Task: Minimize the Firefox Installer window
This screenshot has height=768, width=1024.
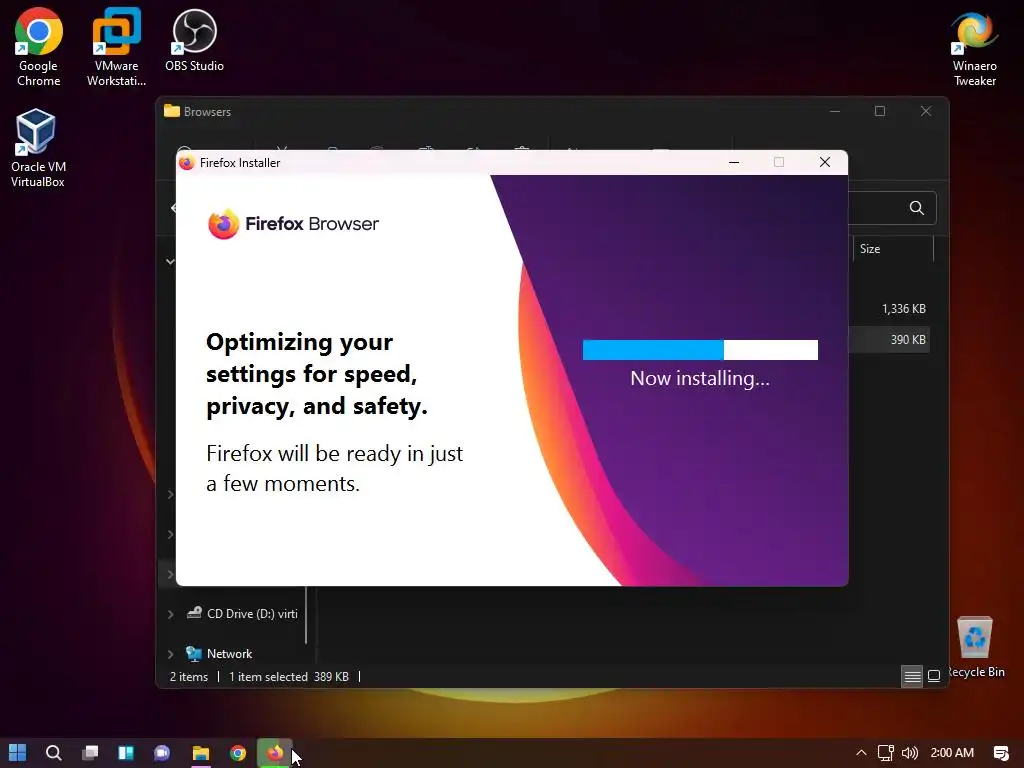Action: click(x=734, y=163)
